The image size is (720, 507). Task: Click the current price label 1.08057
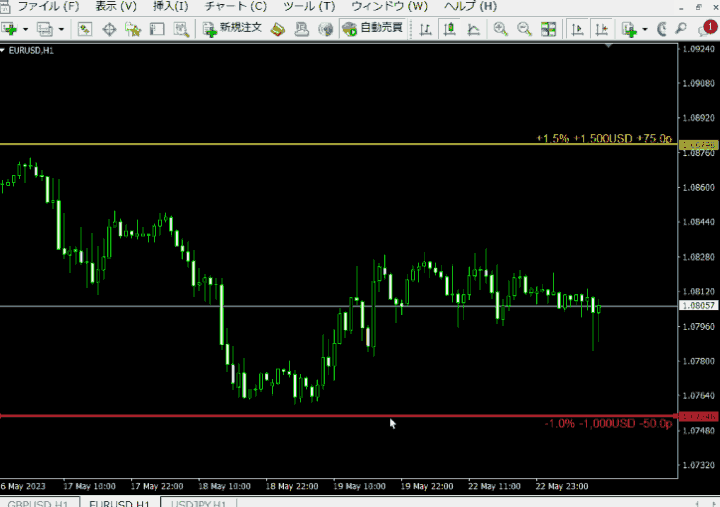[x=698, y=305]
